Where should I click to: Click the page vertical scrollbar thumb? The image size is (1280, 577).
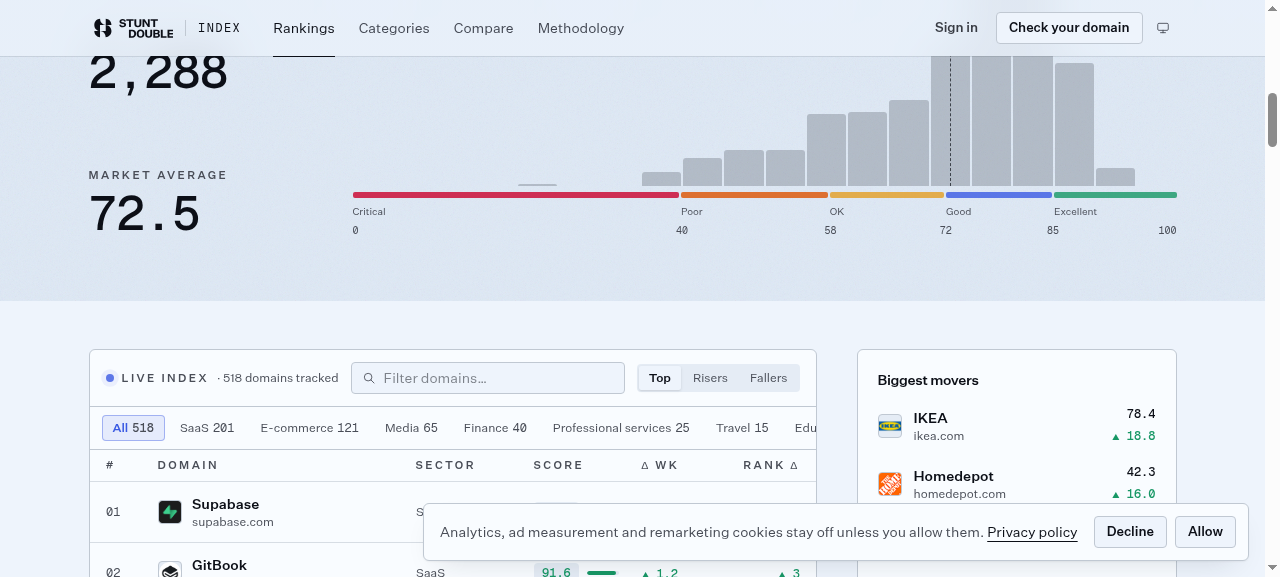[x=1273, y=120]
